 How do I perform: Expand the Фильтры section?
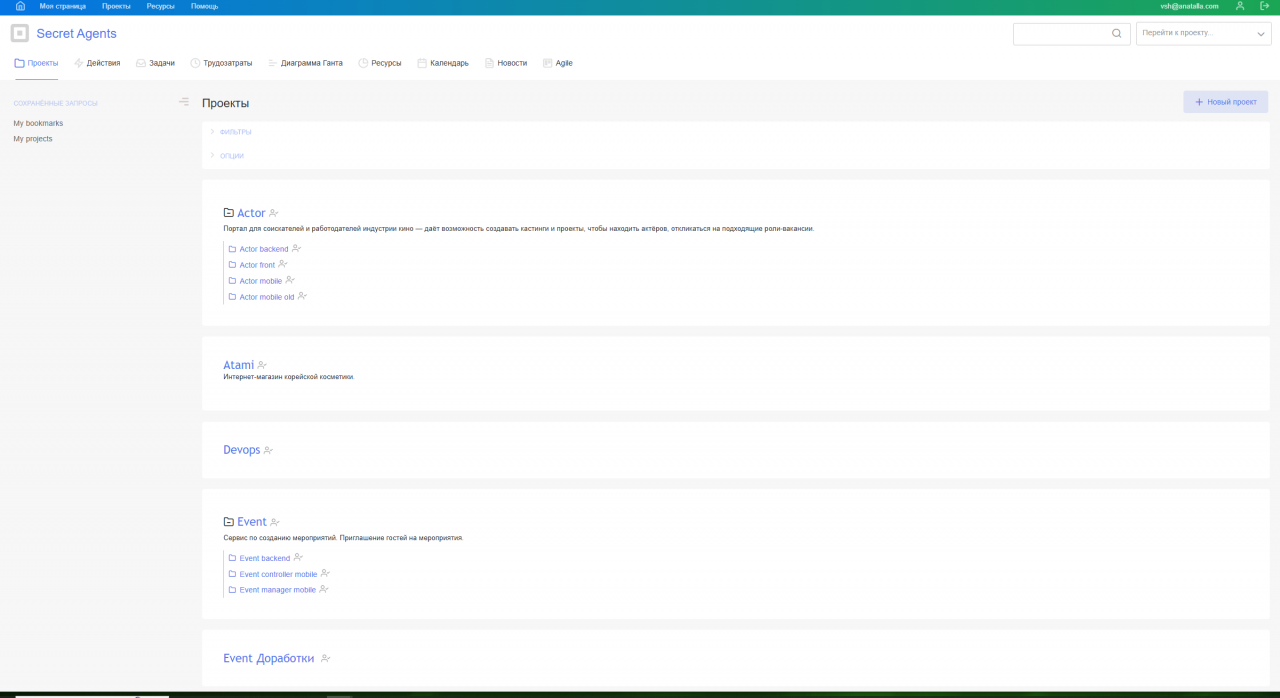[x=235, y=132]
